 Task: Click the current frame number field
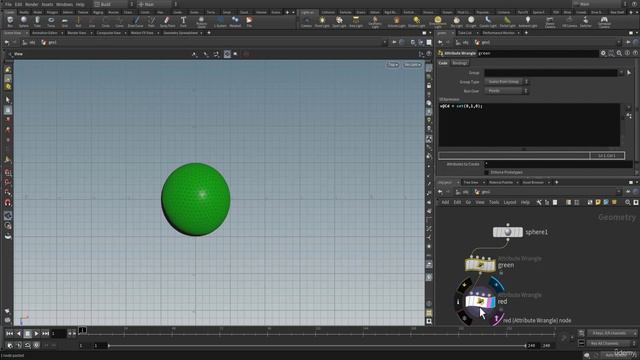click(x=58, y=334)
